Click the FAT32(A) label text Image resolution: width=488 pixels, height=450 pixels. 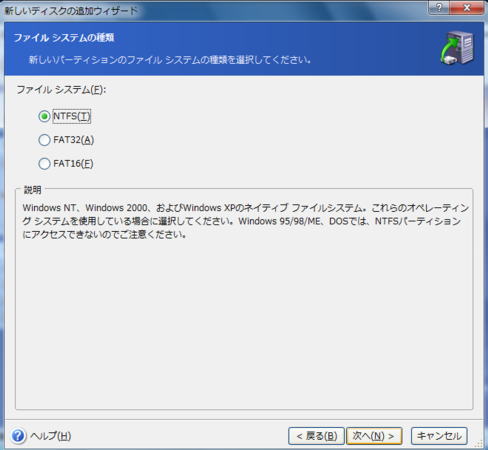click(74, 140)
